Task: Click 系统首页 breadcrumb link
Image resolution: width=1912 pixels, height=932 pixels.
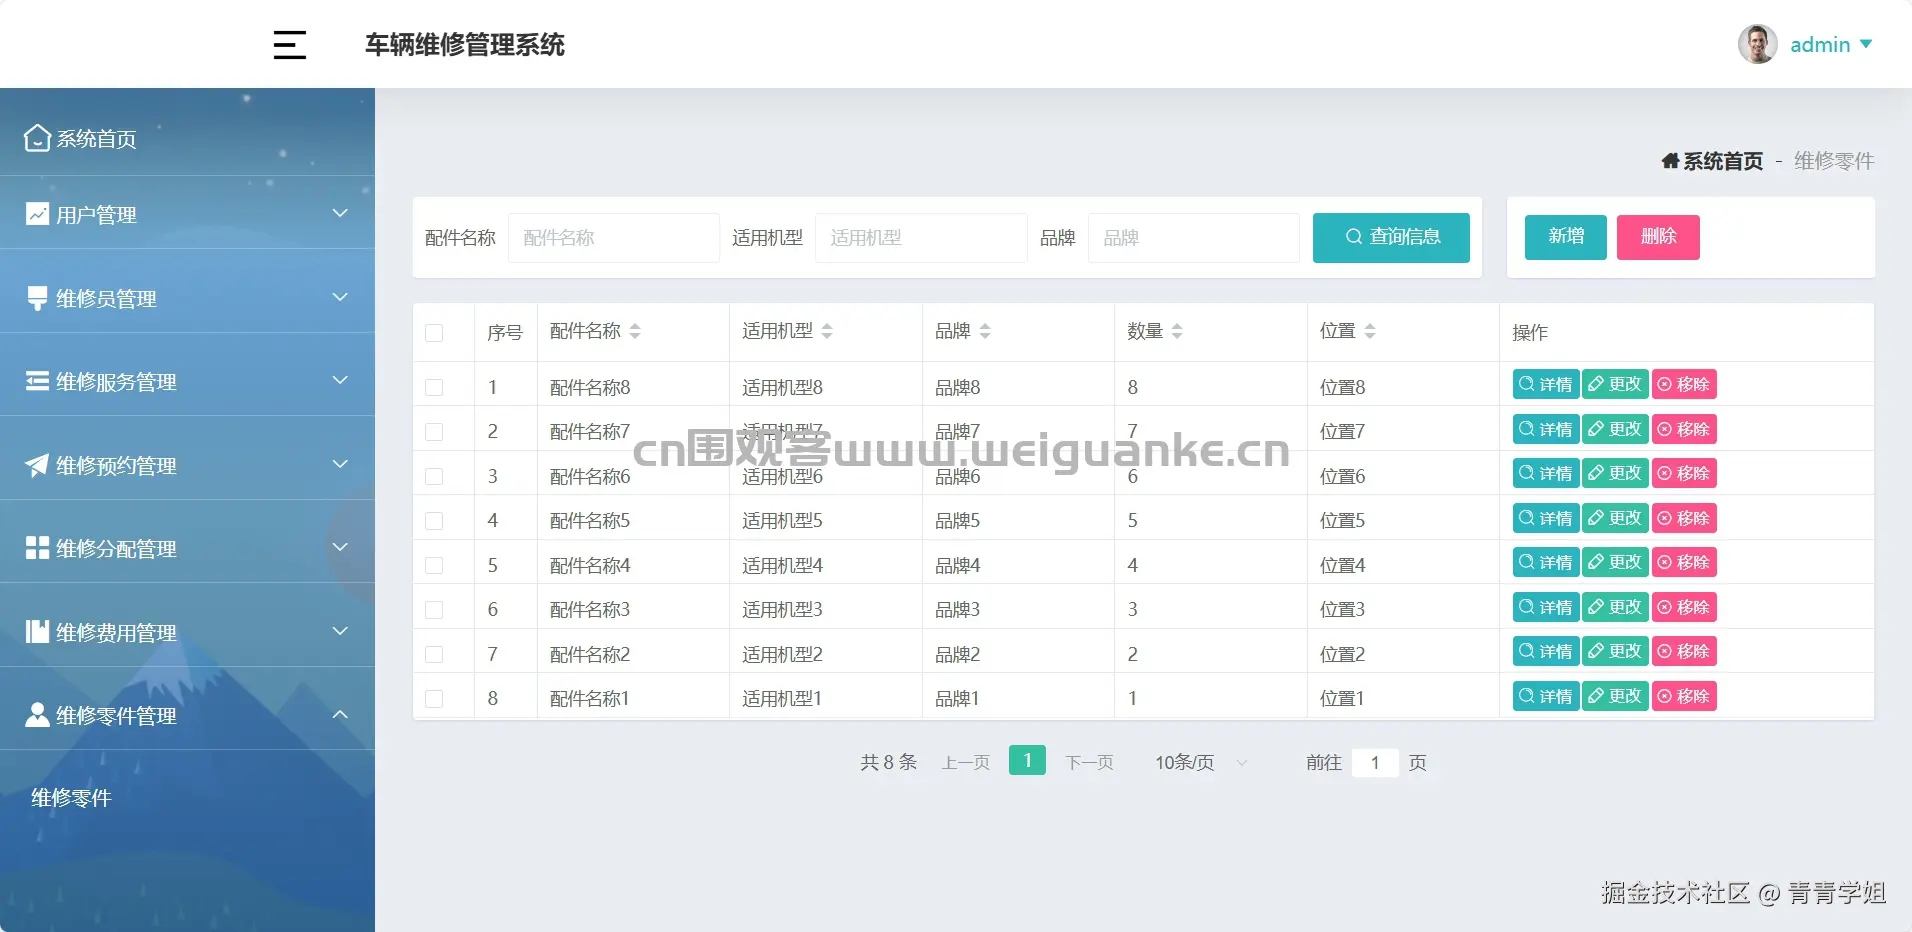Action: 1722,161
